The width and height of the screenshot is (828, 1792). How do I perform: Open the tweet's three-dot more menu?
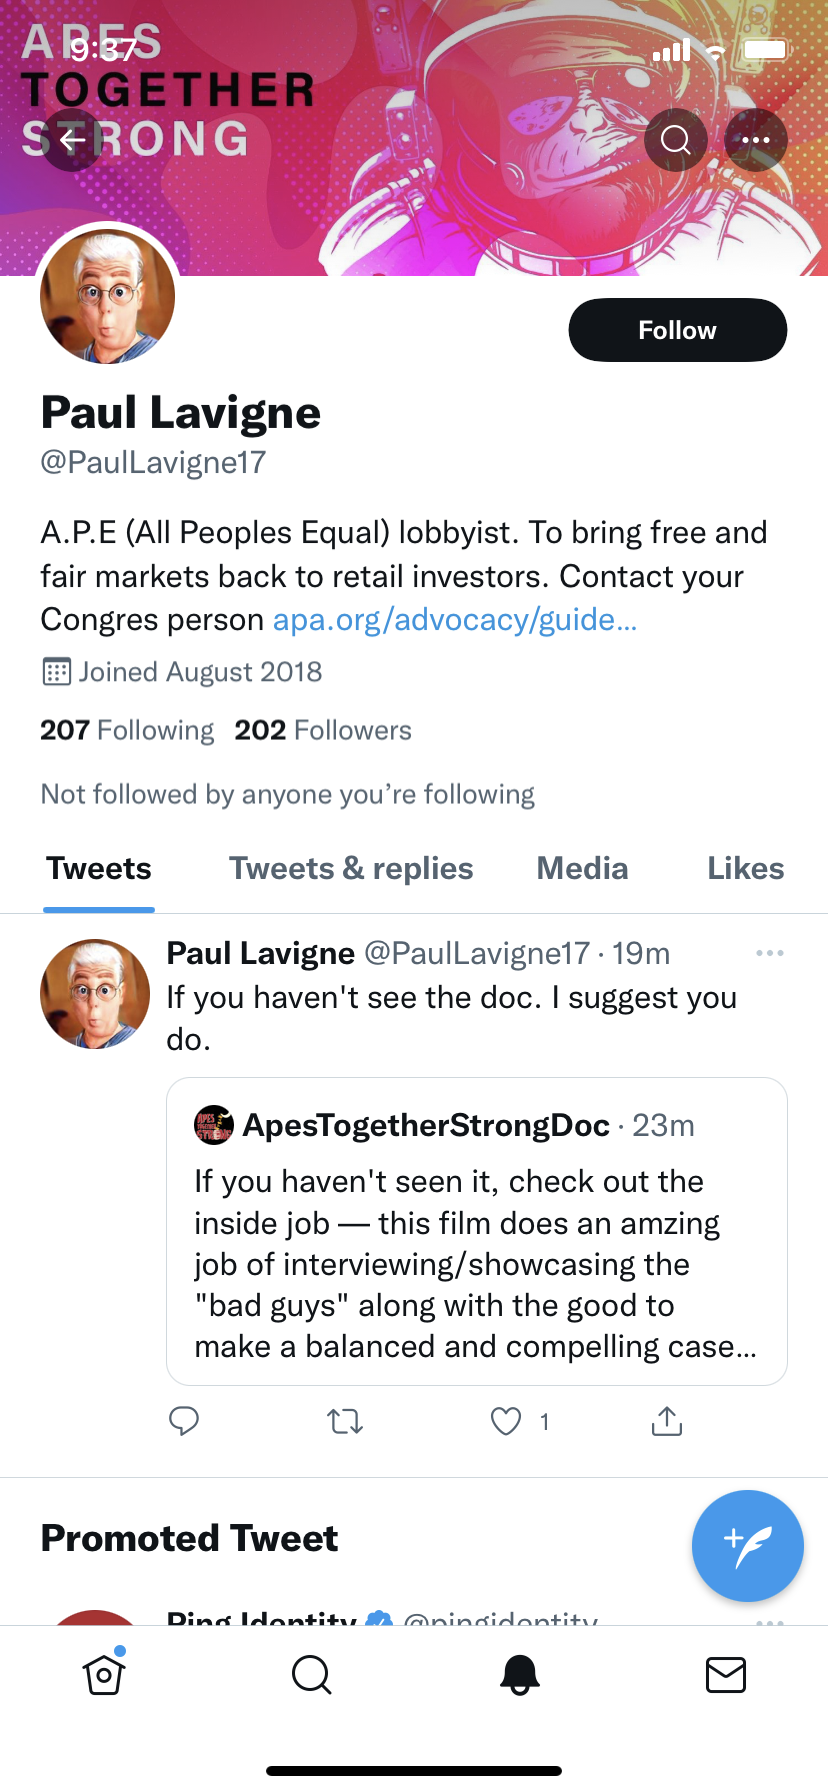click(x=769, y=953)
